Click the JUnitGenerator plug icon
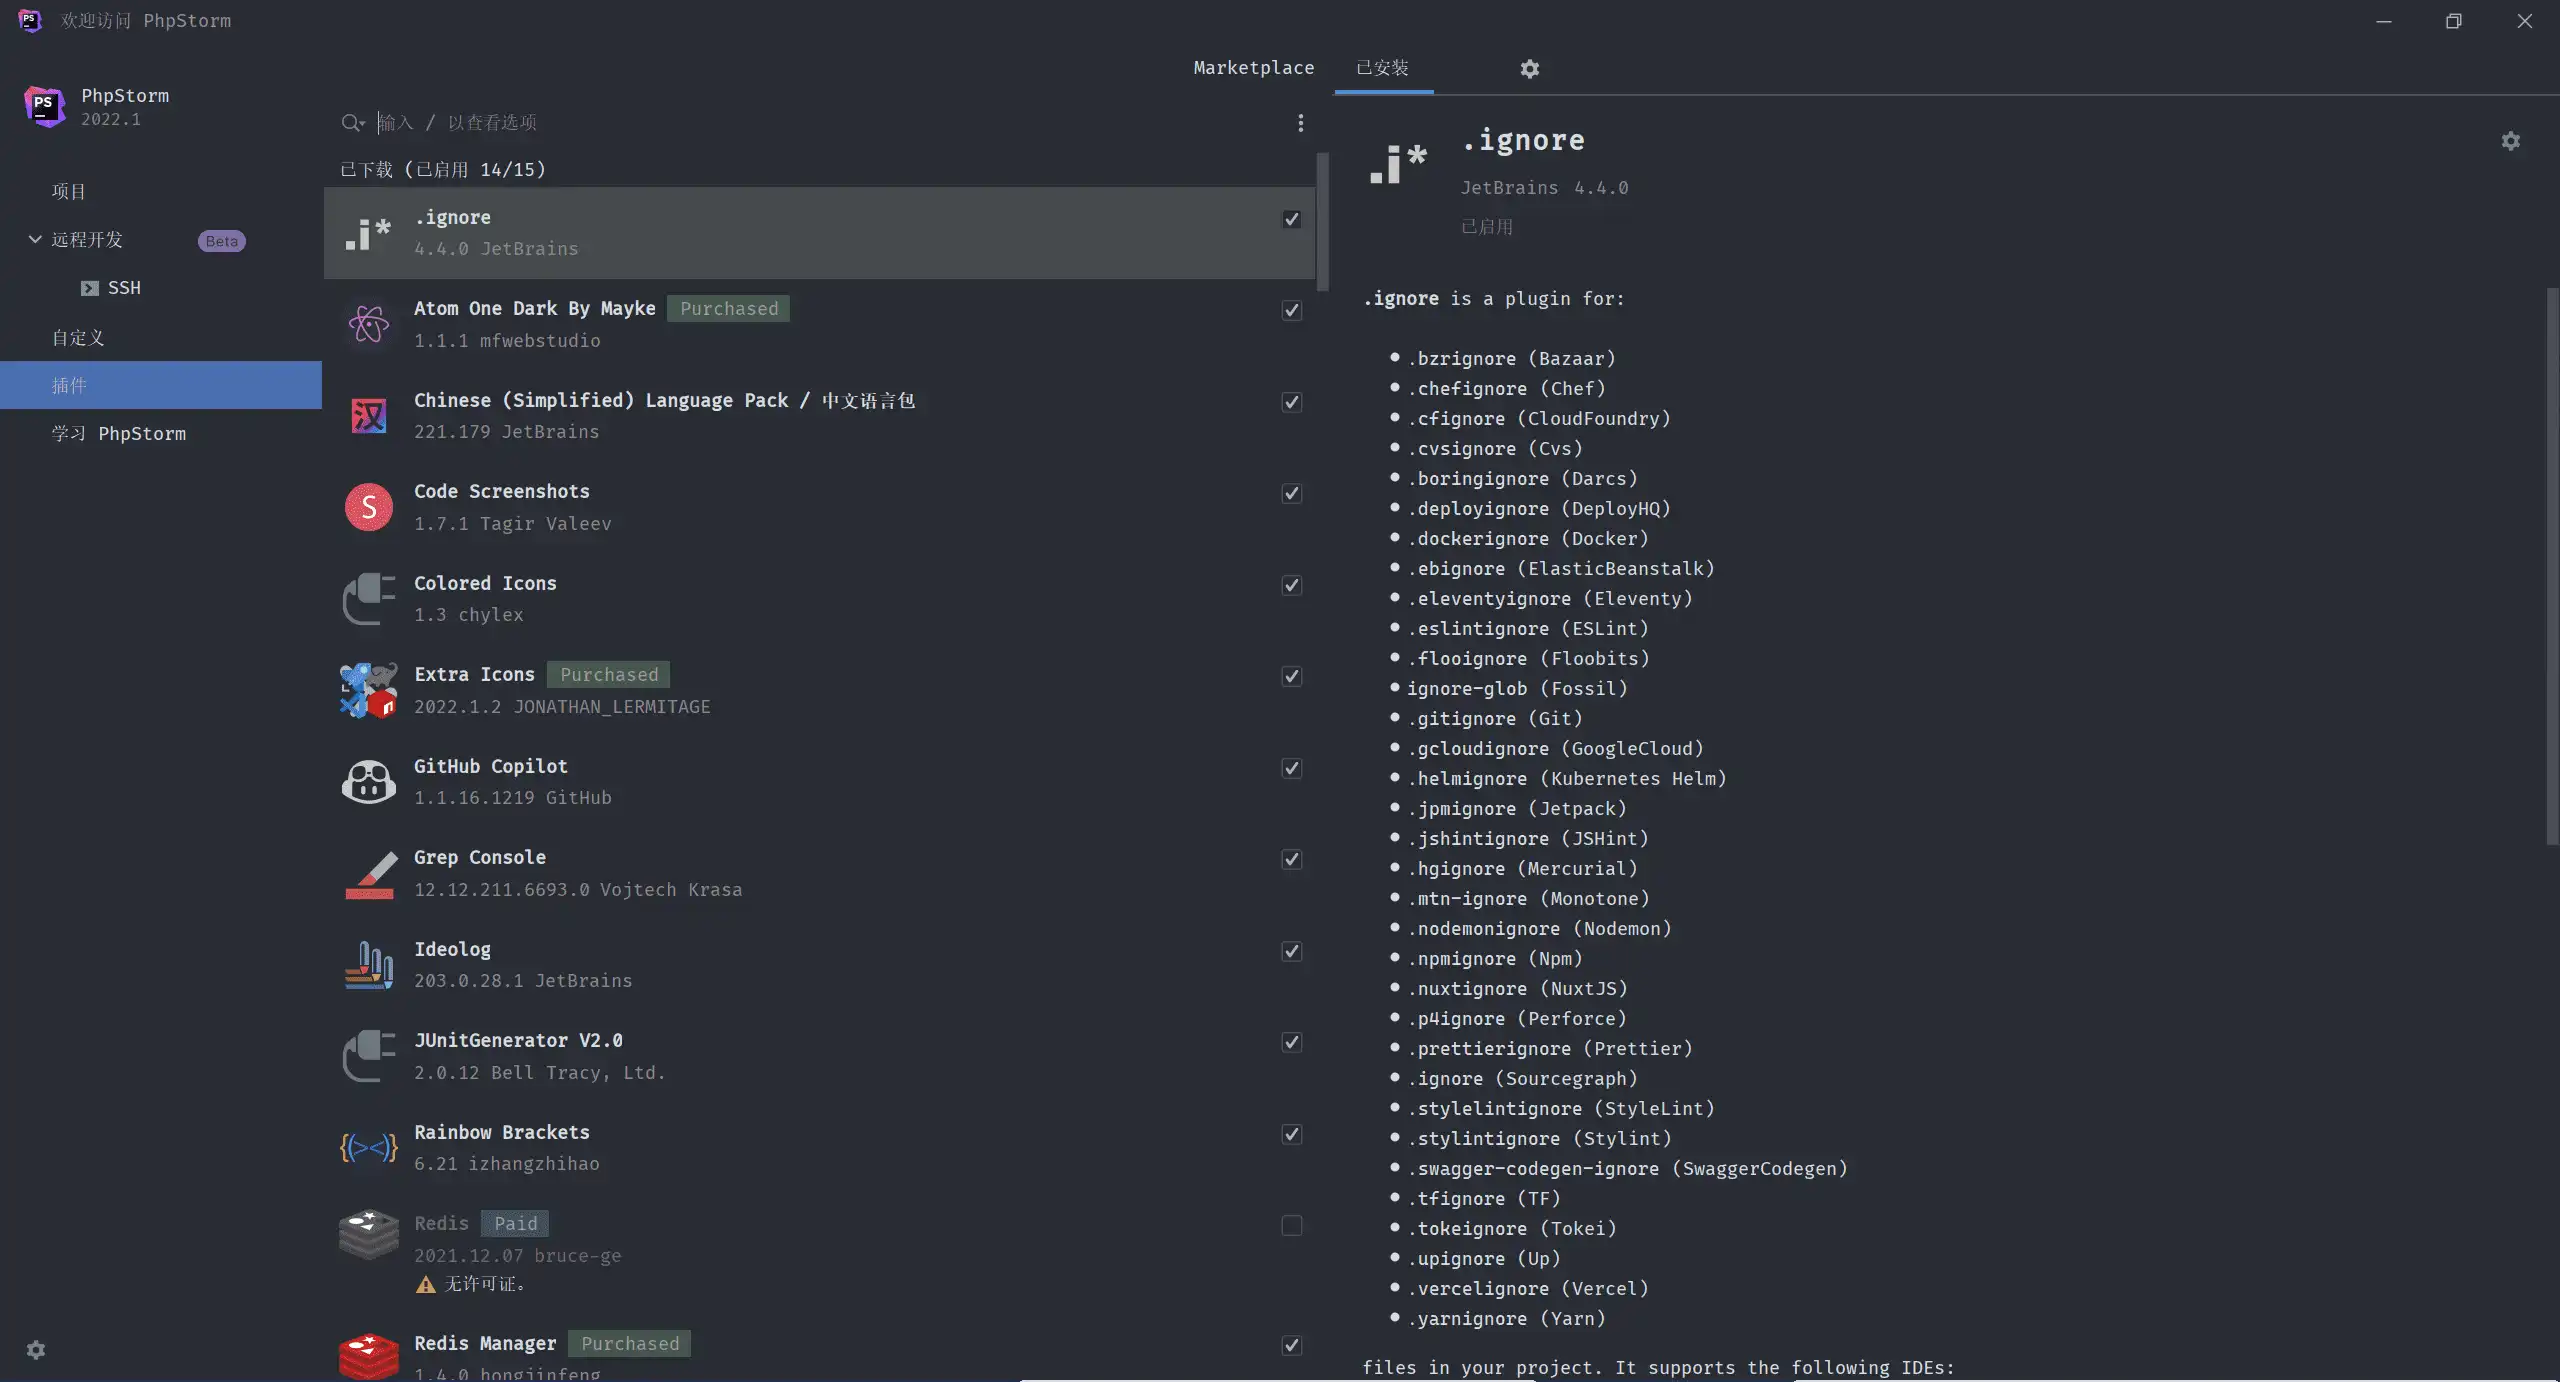2560x1382 pixels. pyautogui.click(x=369, y=1056)
